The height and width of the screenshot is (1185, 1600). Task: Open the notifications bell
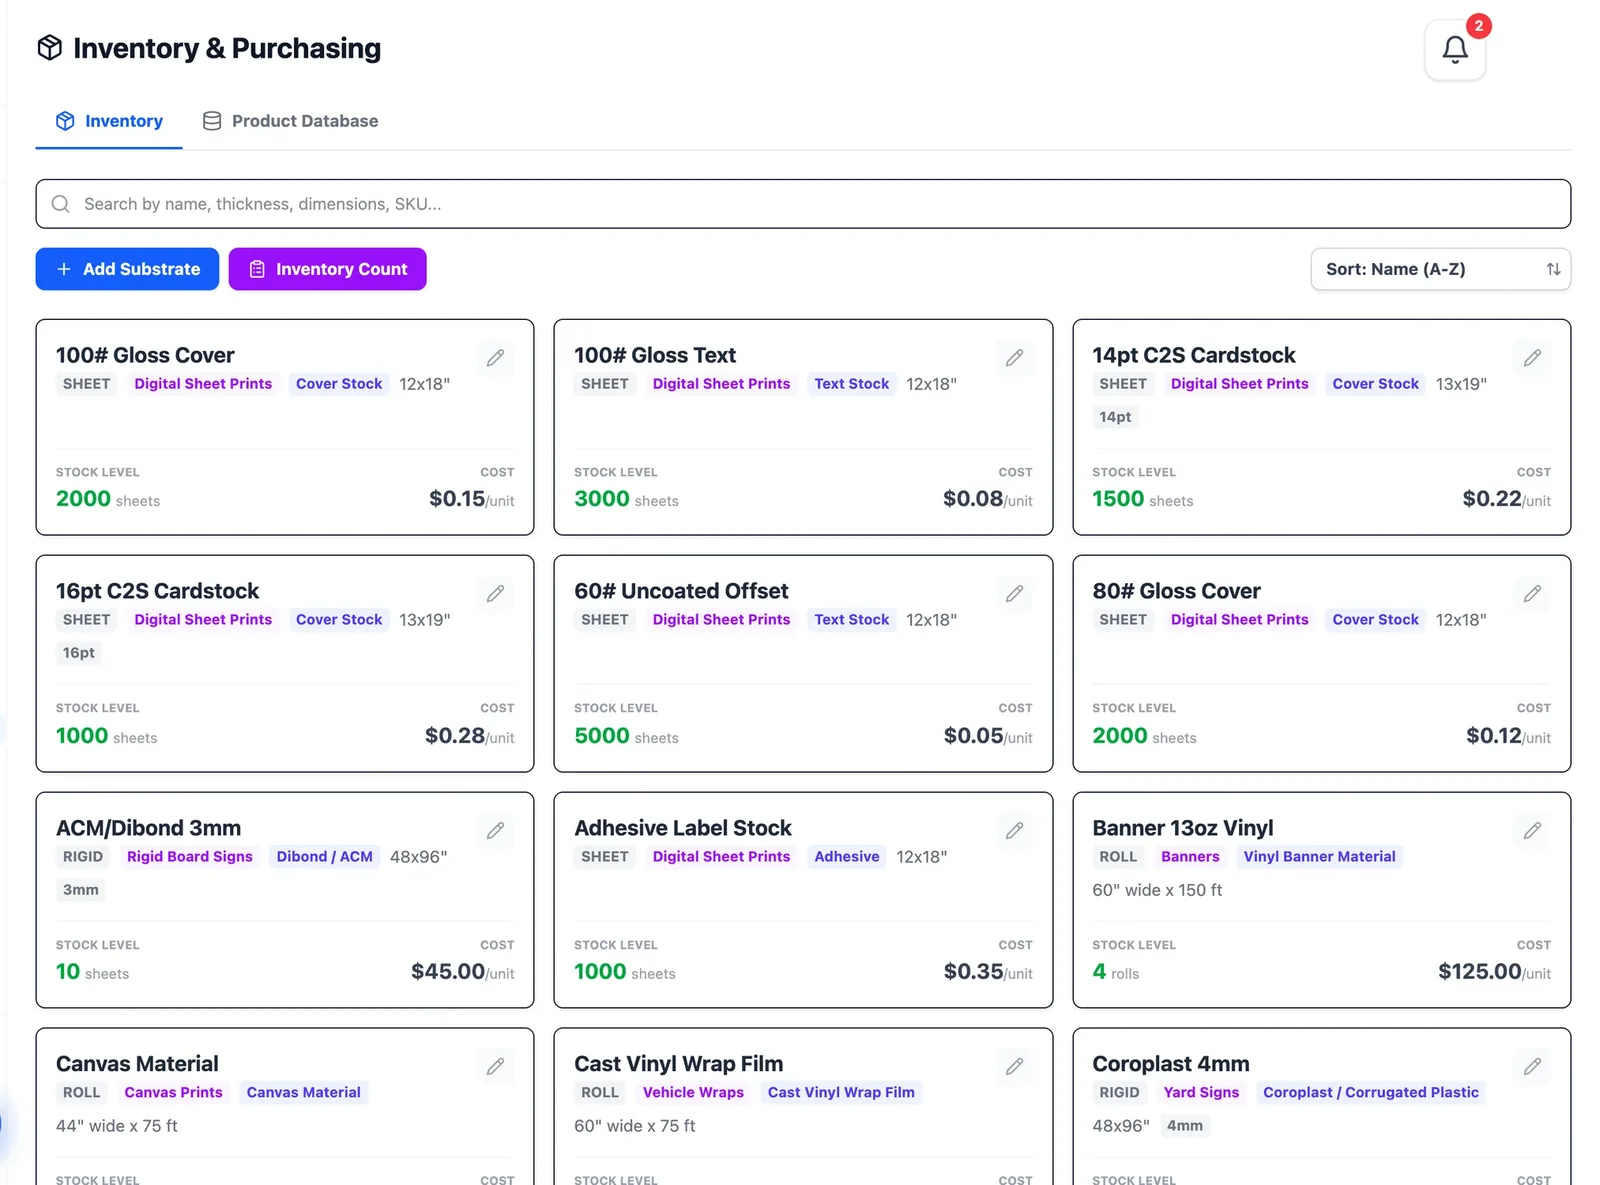(1455, 49)
